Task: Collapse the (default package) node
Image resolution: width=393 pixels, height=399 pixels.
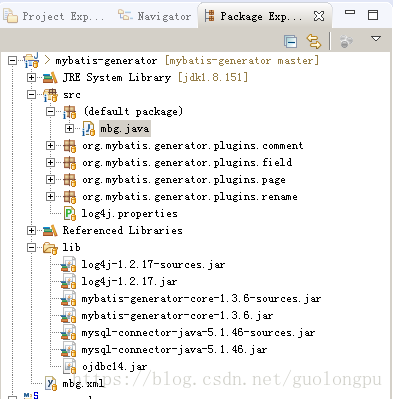Action: pyautogui.click(x=50, y=111)
